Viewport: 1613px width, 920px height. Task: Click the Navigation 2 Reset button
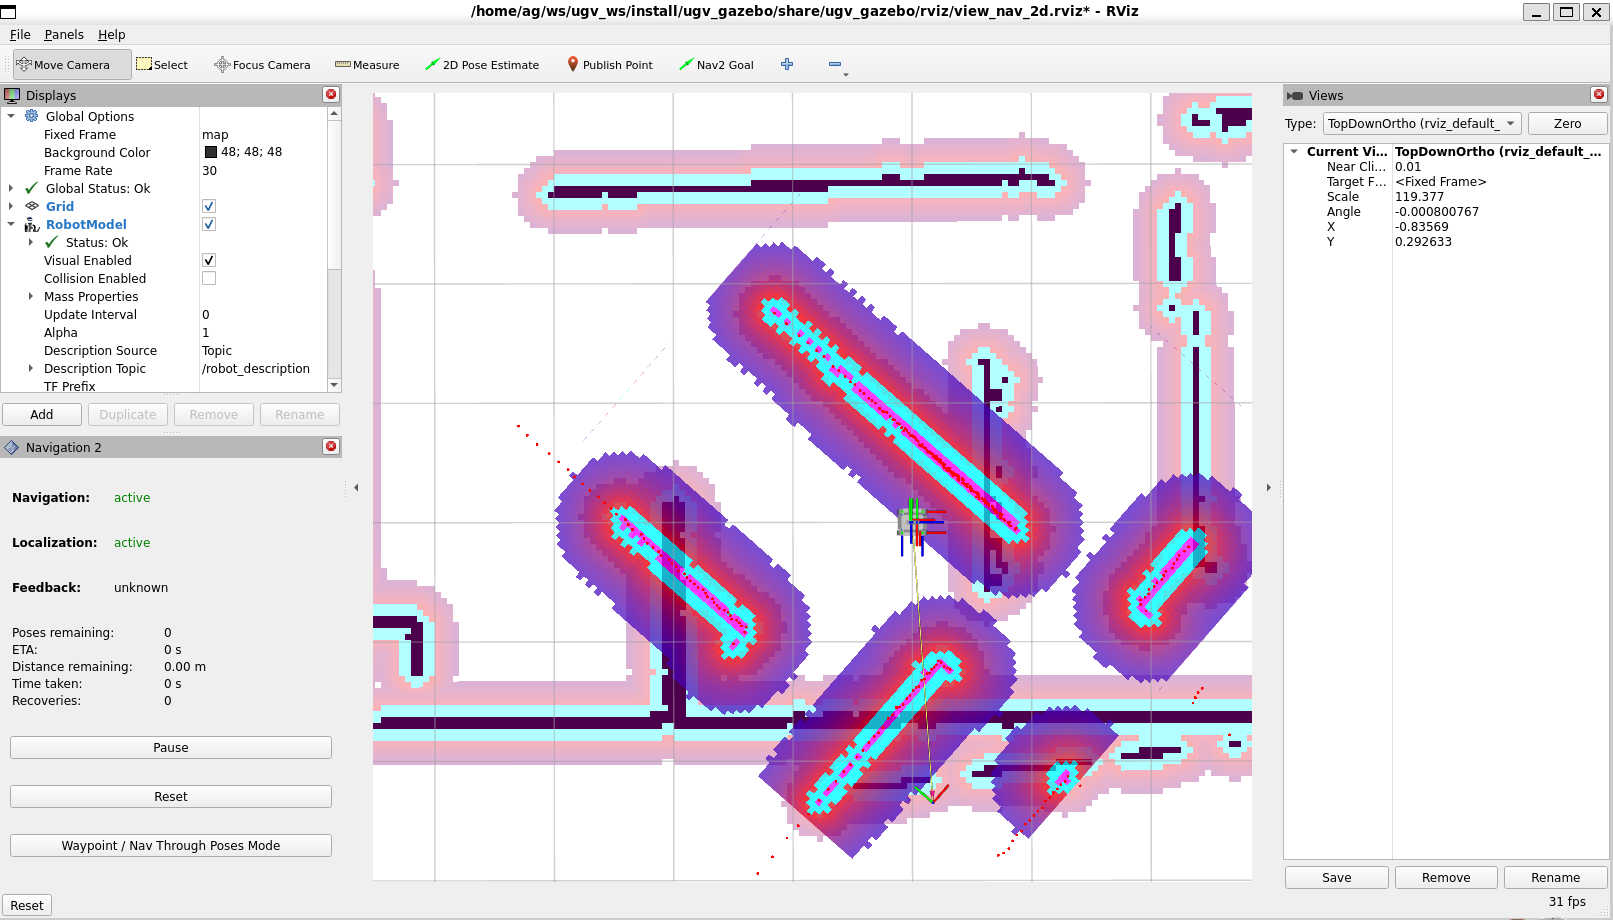click(x=171, y=796)
